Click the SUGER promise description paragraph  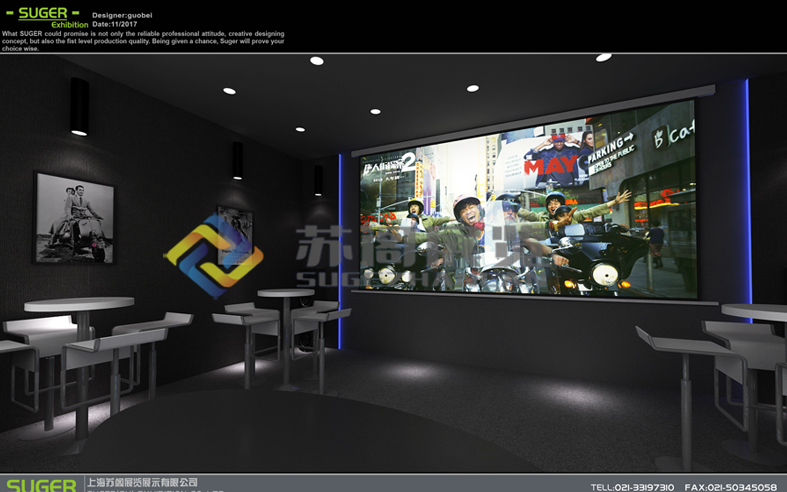(x=143, y=41)
